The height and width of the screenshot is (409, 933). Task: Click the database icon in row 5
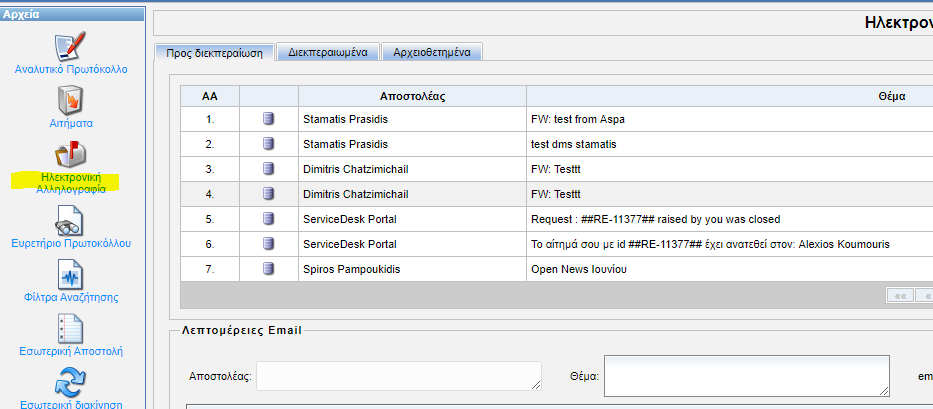pyautogui.click(x=268, y=219)
